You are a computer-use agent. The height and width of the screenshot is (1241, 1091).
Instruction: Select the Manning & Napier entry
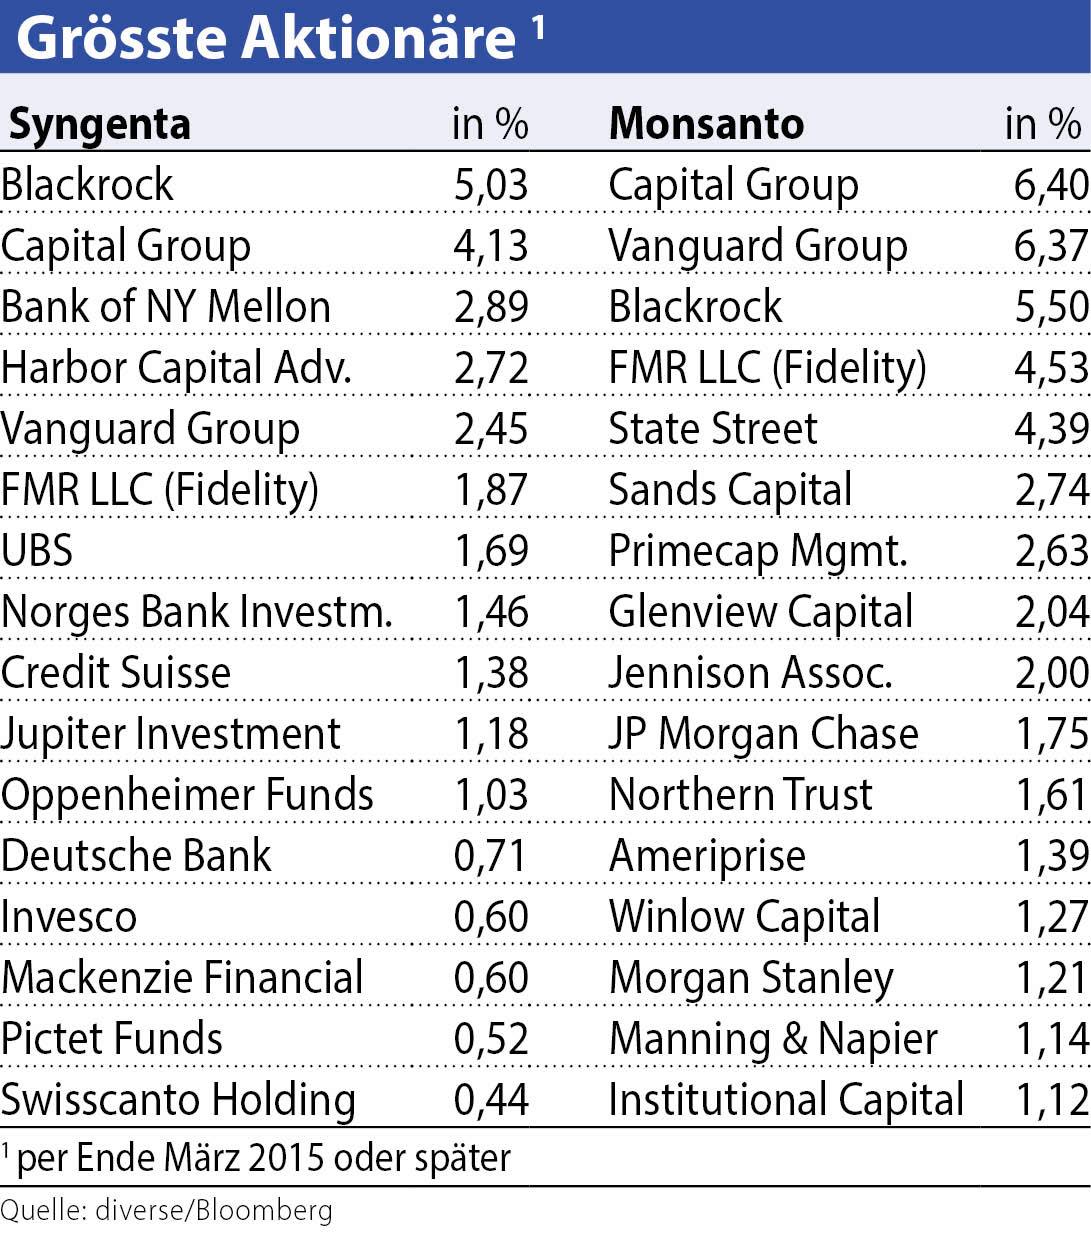coord(773,1039)
